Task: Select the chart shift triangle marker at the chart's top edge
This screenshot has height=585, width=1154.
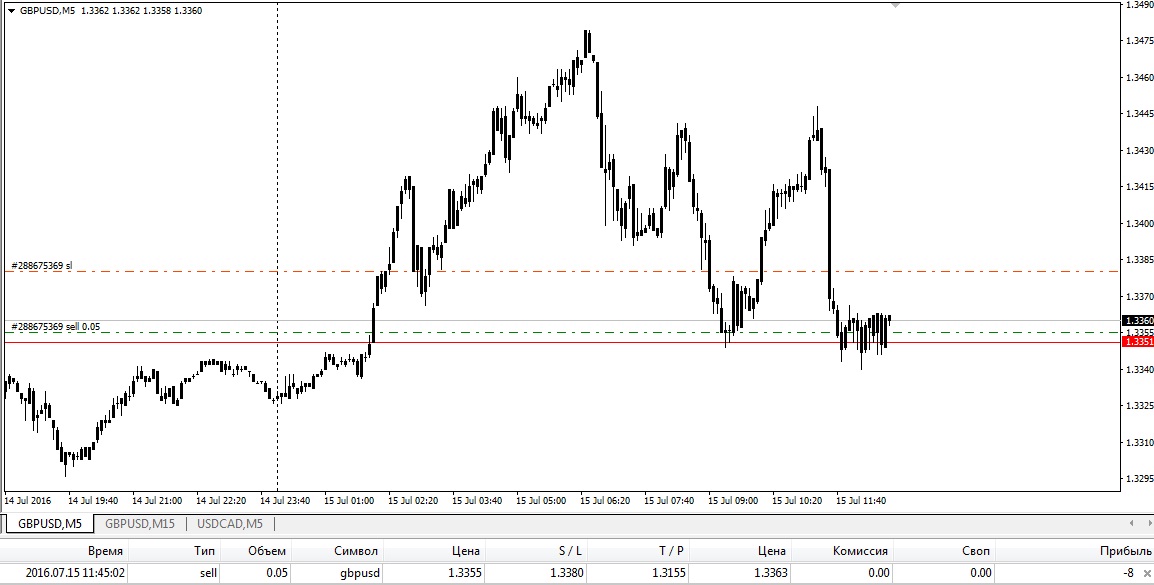Action: 896,5
